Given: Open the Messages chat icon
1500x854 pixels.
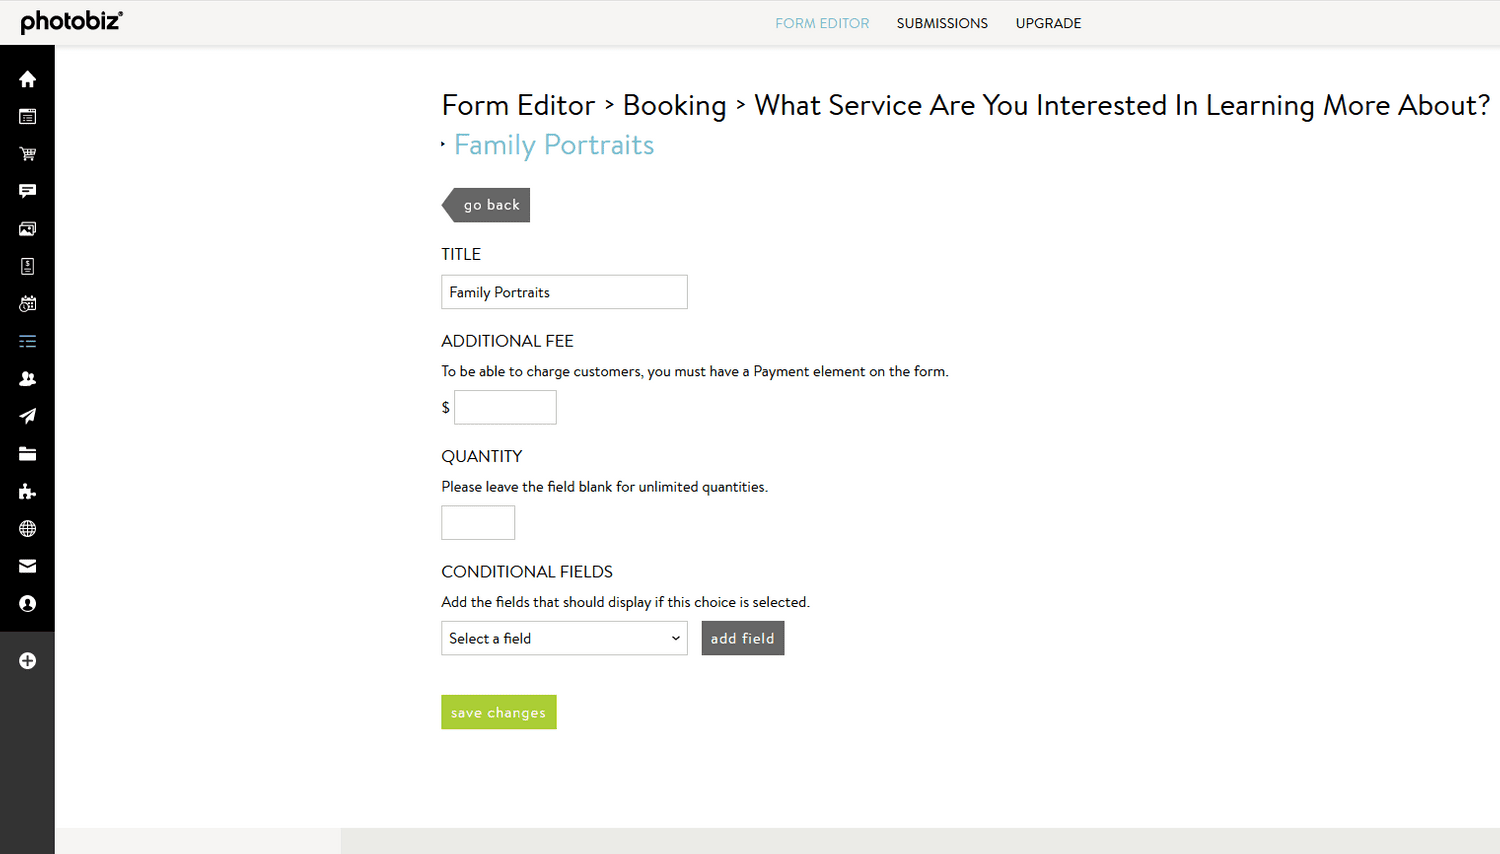Looking at the screenshot, I should [x=27, y=191].
